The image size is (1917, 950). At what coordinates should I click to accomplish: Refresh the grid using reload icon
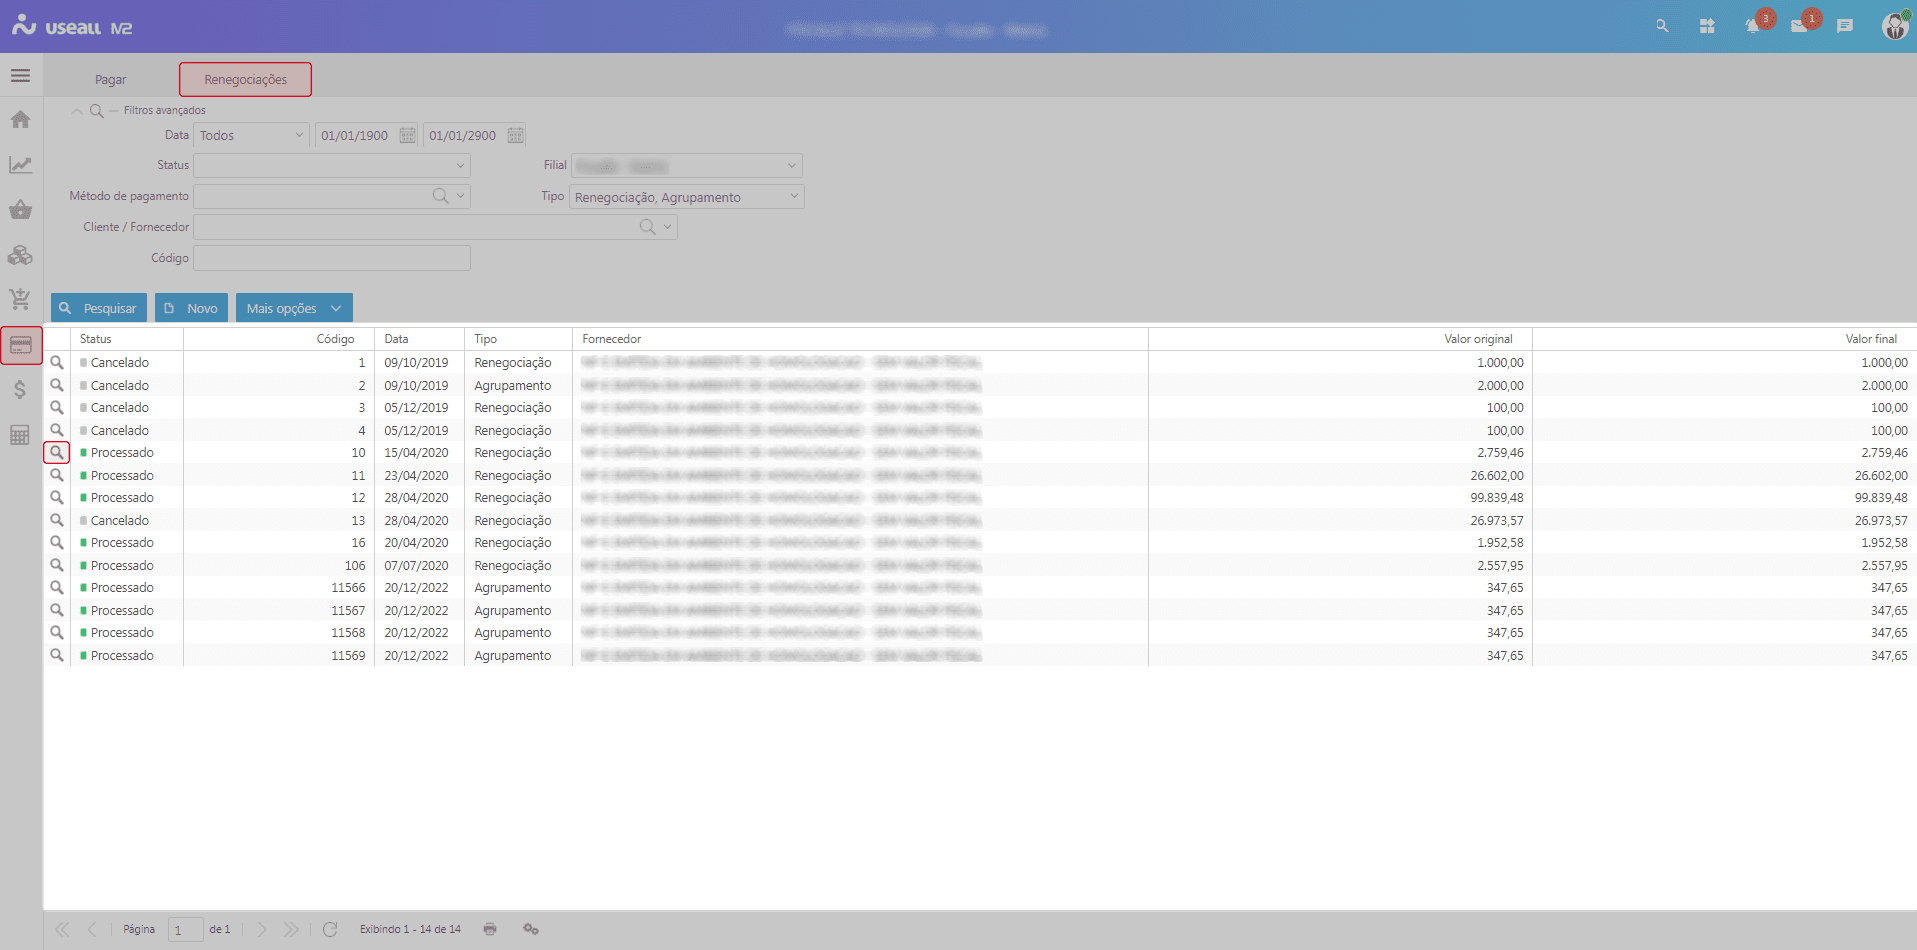tap(330, 929)
